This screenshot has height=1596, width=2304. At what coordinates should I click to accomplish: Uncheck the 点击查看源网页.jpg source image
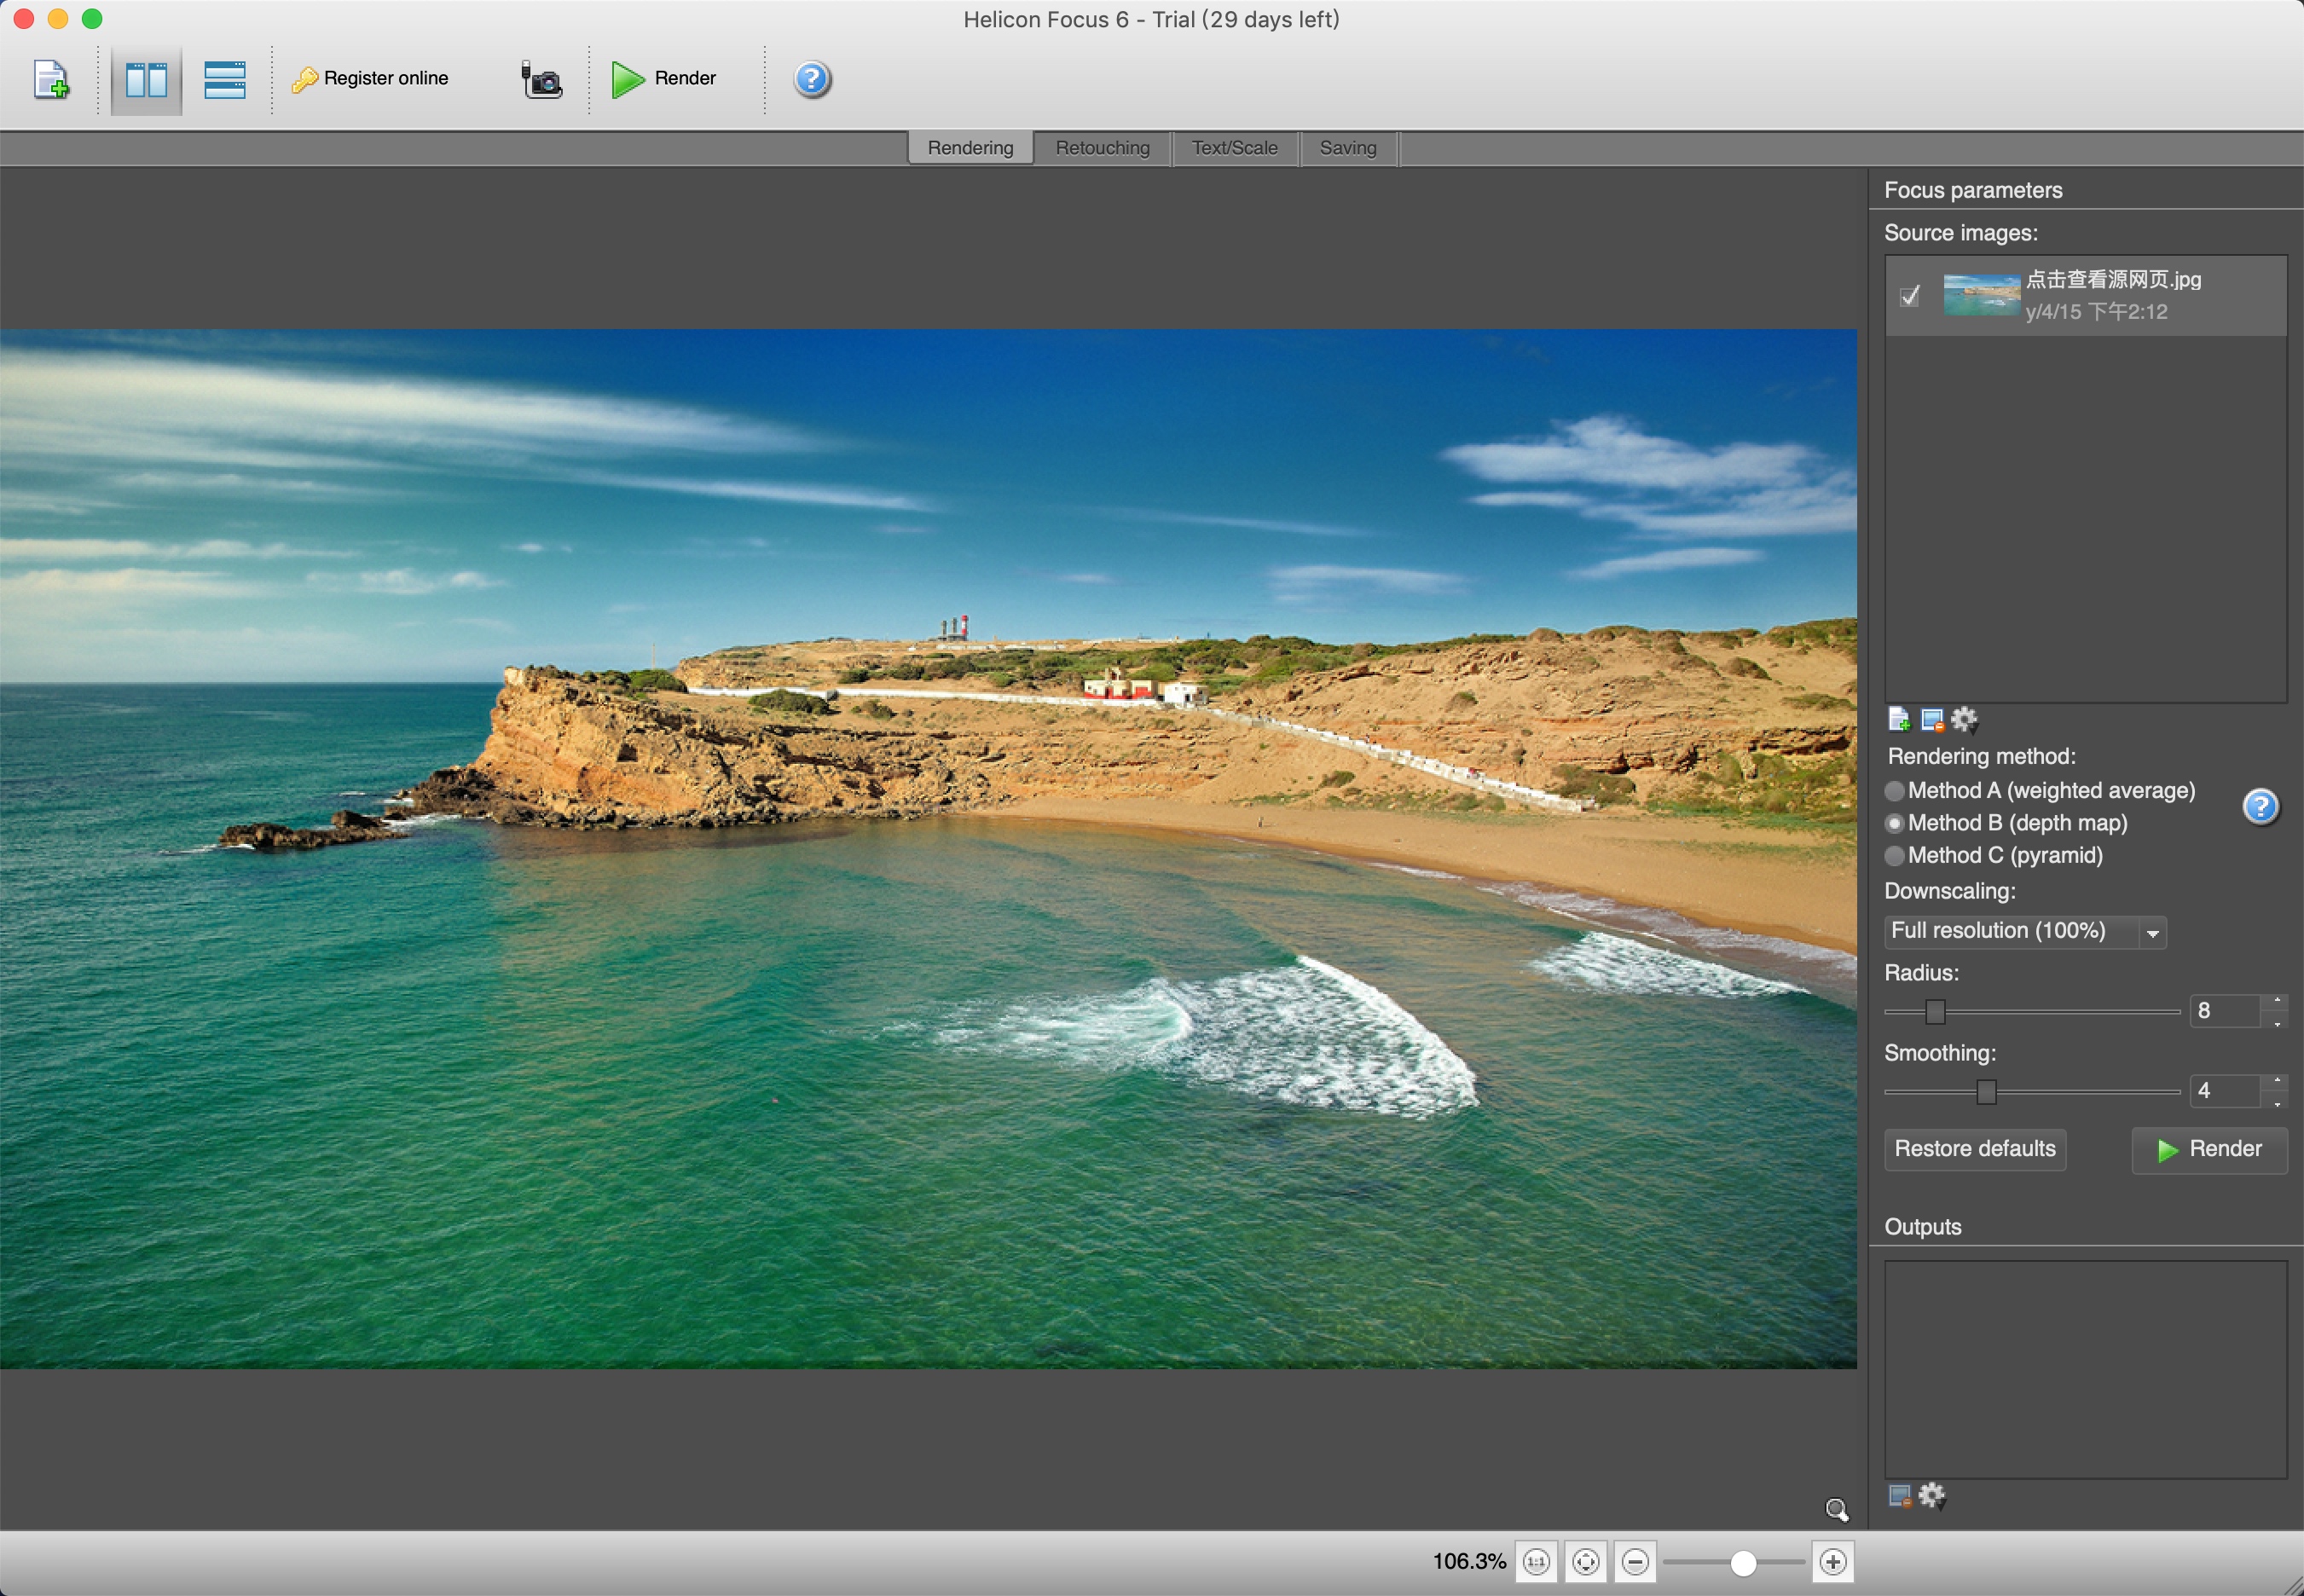click(1909, 296)
